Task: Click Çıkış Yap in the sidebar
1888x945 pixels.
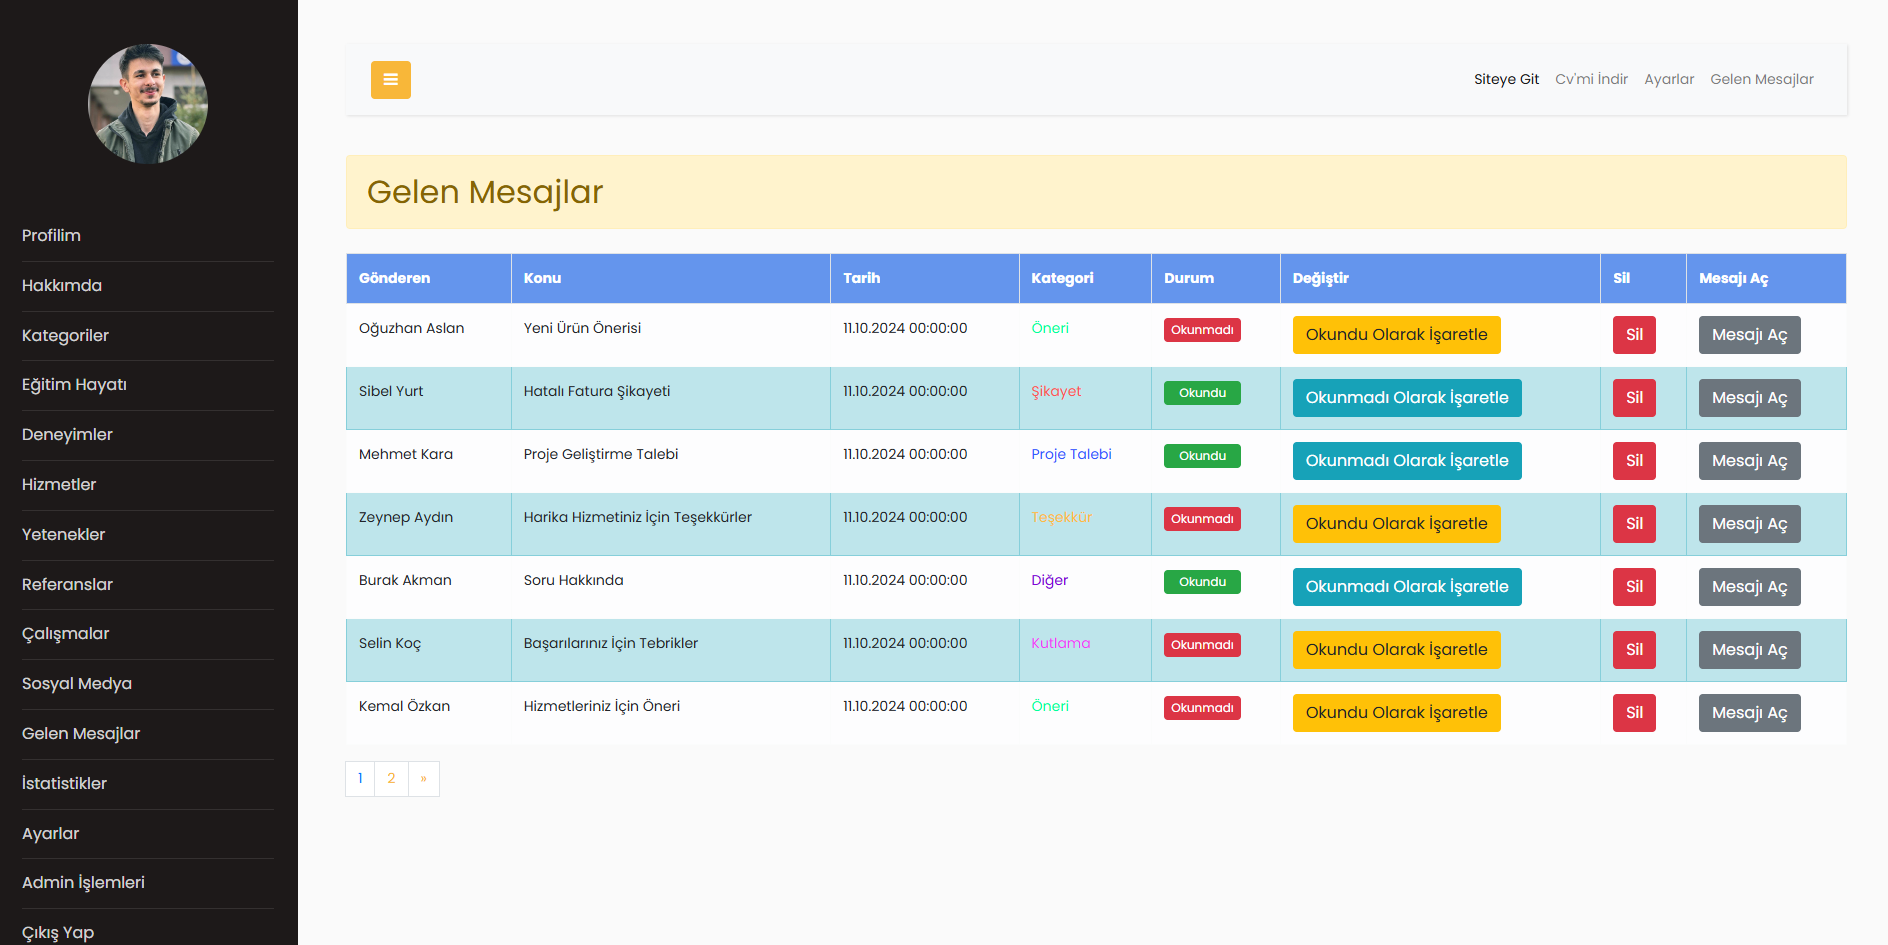Action: pyautogui.click(x=58, y=932)
